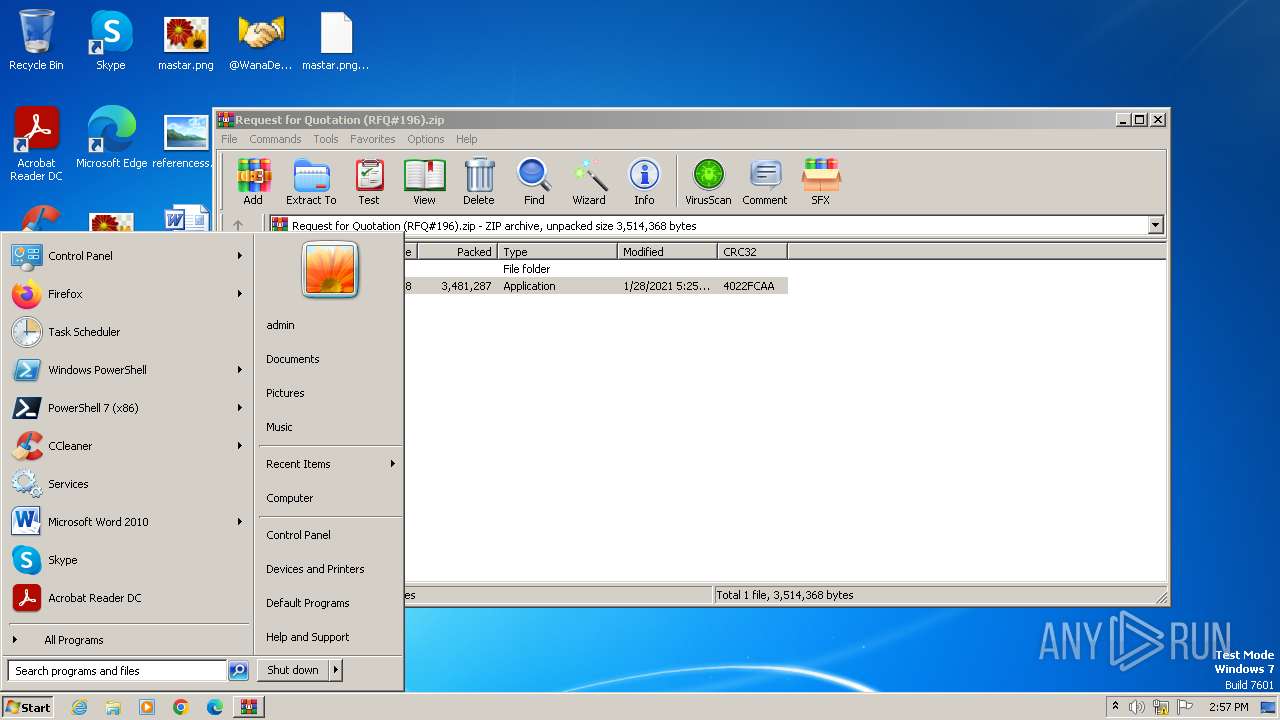Open Devices and Printers

pyautogui.click(x=315, y=569)
